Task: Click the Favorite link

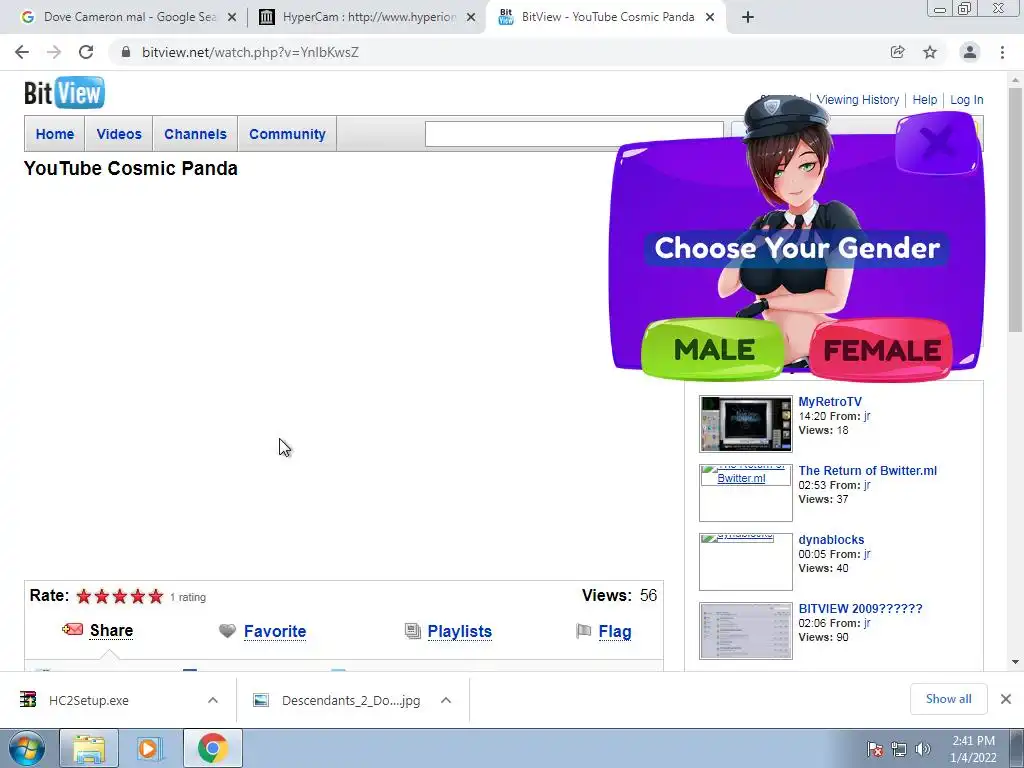Action: 275,632
